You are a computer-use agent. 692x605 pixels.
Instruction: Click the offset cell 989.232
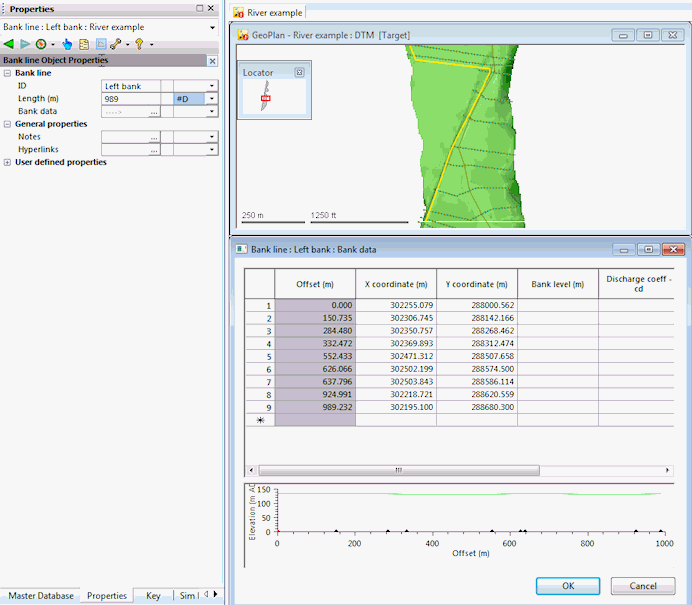point(315,407)
